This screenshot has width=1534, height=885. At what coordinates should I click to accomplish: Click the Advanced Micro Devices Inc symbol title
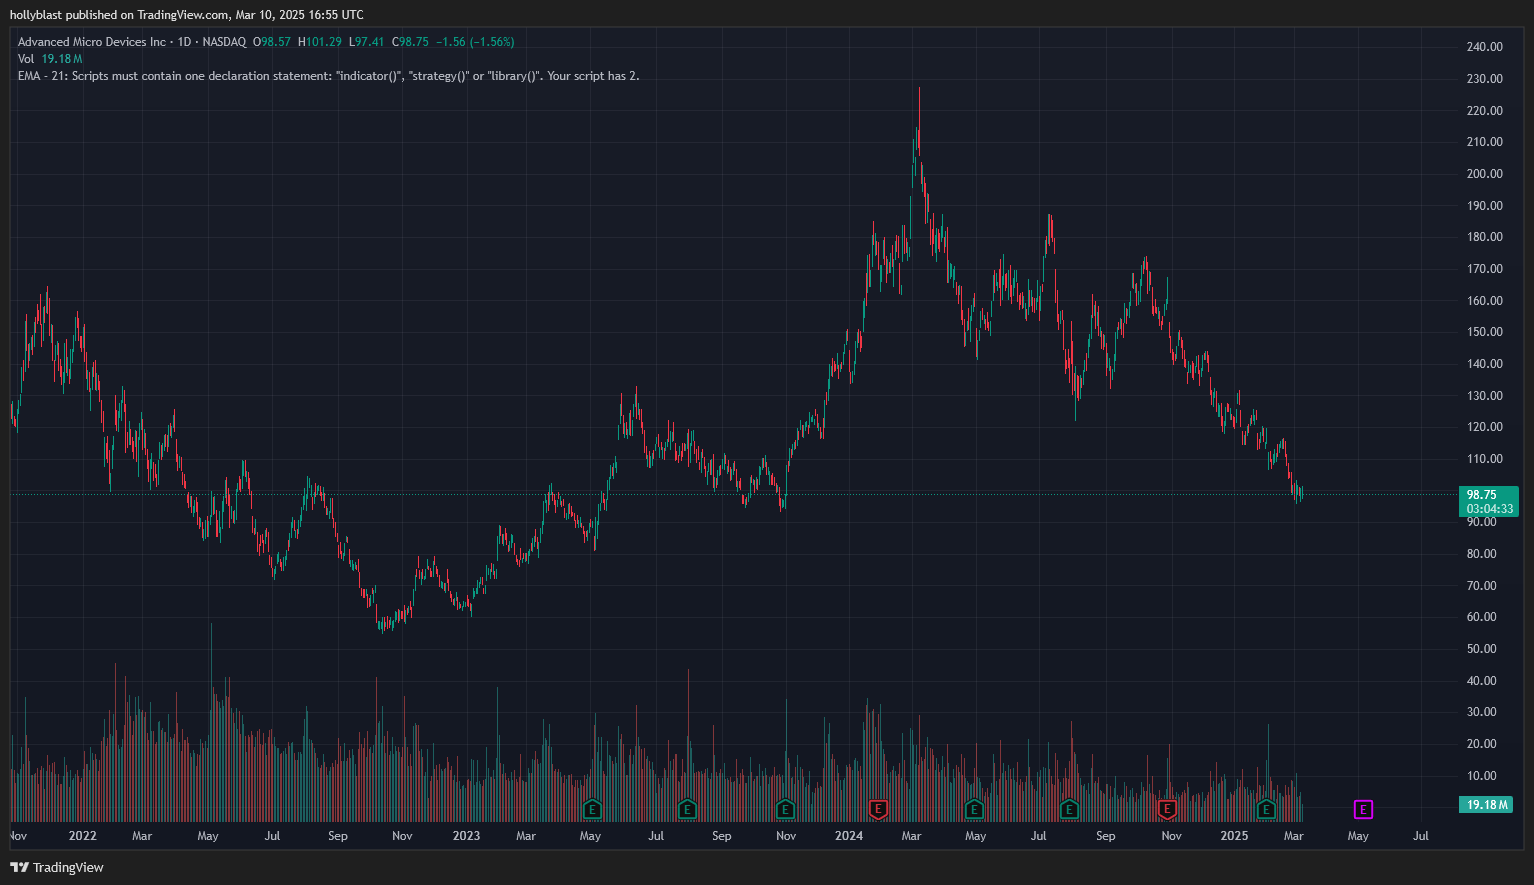(x=92, y=42)
